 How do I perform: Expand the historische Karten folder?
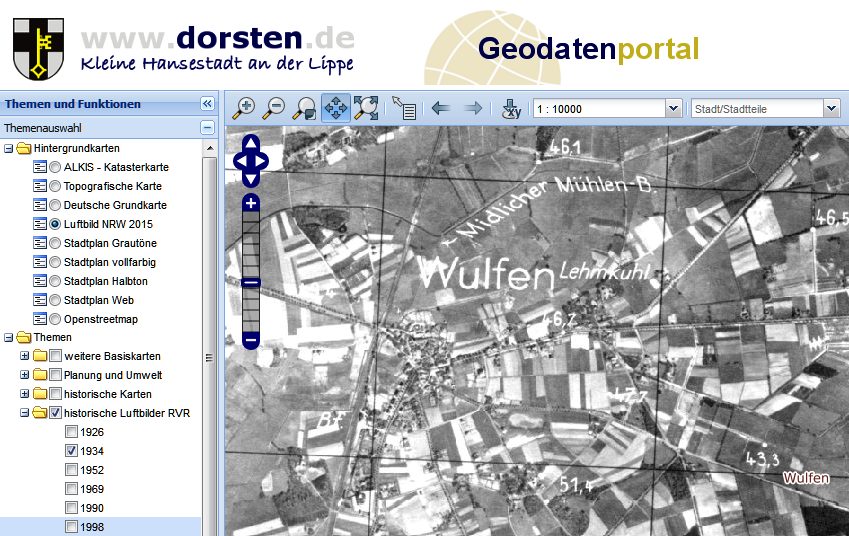25,394
